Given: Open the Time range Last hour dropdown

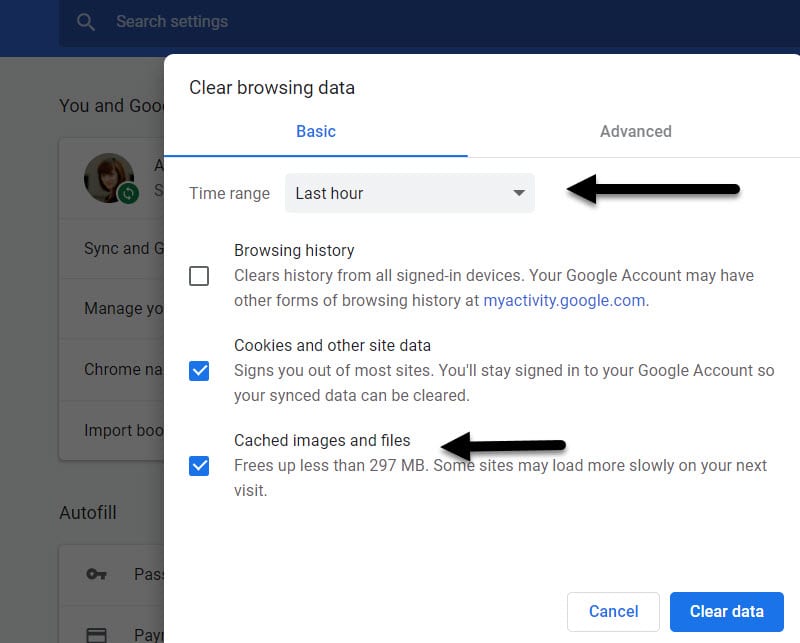Looking at the screenshot, I should 409,193.
